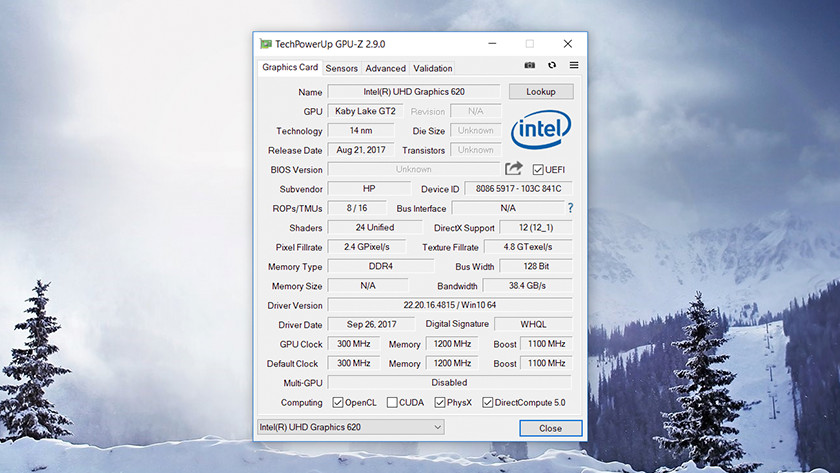Click the Computing label
The image size is (840, 473).
pyautogui.click(x=302, y=403)
